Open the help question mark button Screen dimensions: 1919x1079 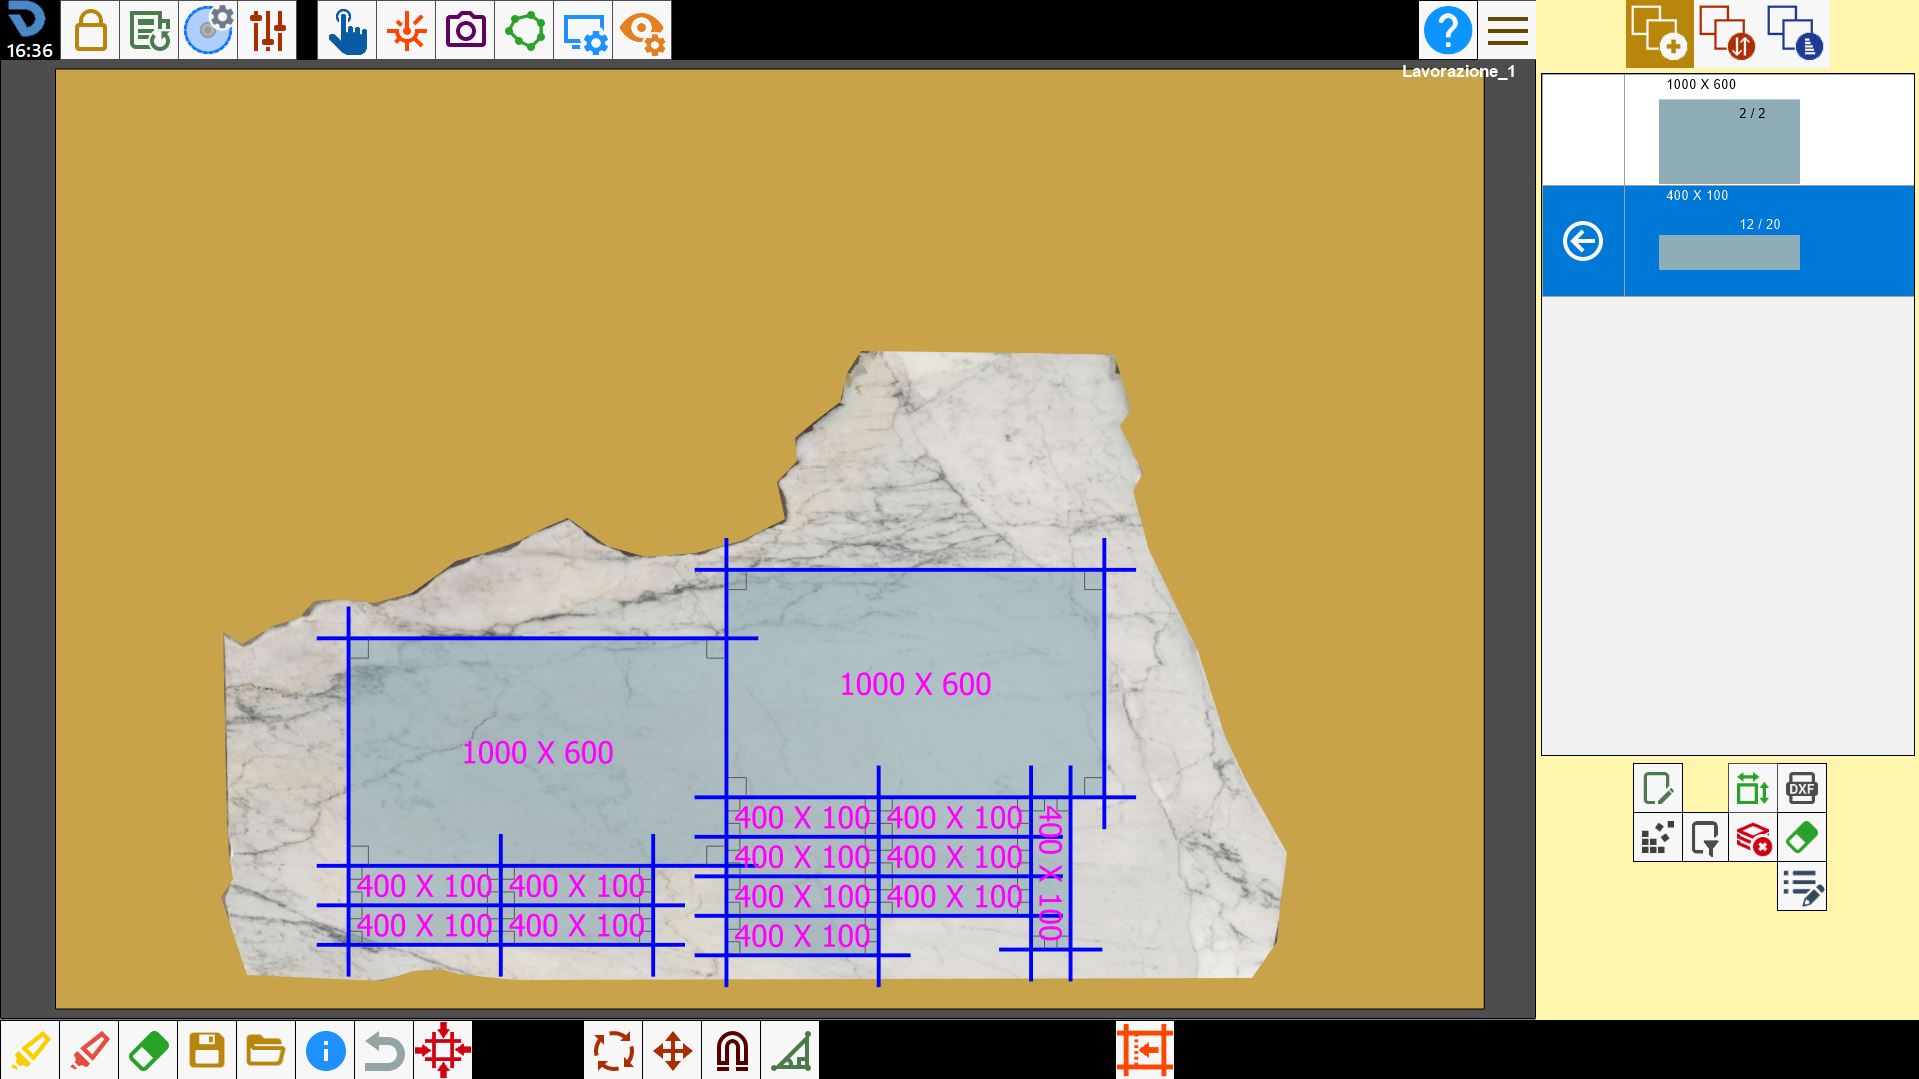[x=1447, y=30]
